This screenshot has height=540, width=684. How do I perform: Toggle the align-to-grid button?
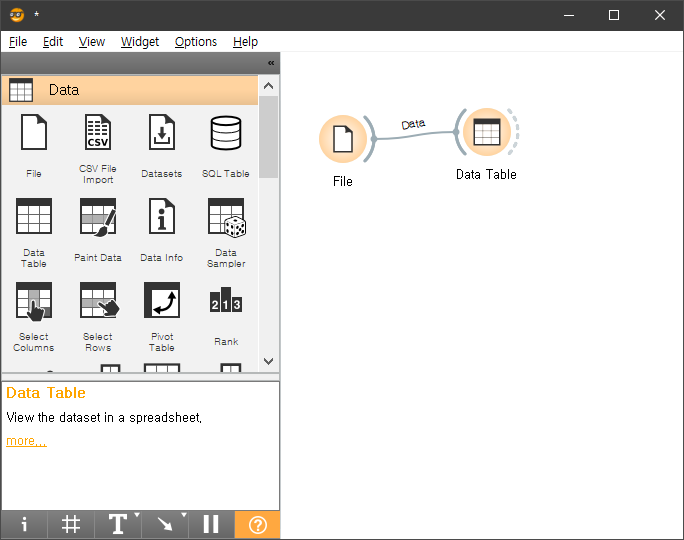[71, 524]
